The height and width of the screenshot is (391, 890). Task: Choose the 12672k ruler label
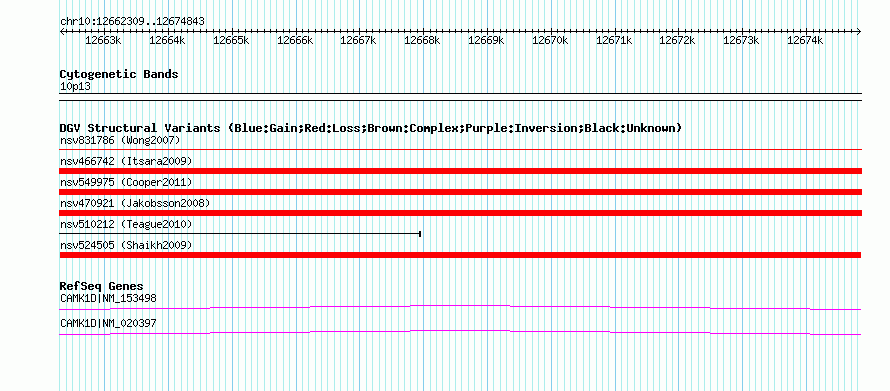(677, 41)
